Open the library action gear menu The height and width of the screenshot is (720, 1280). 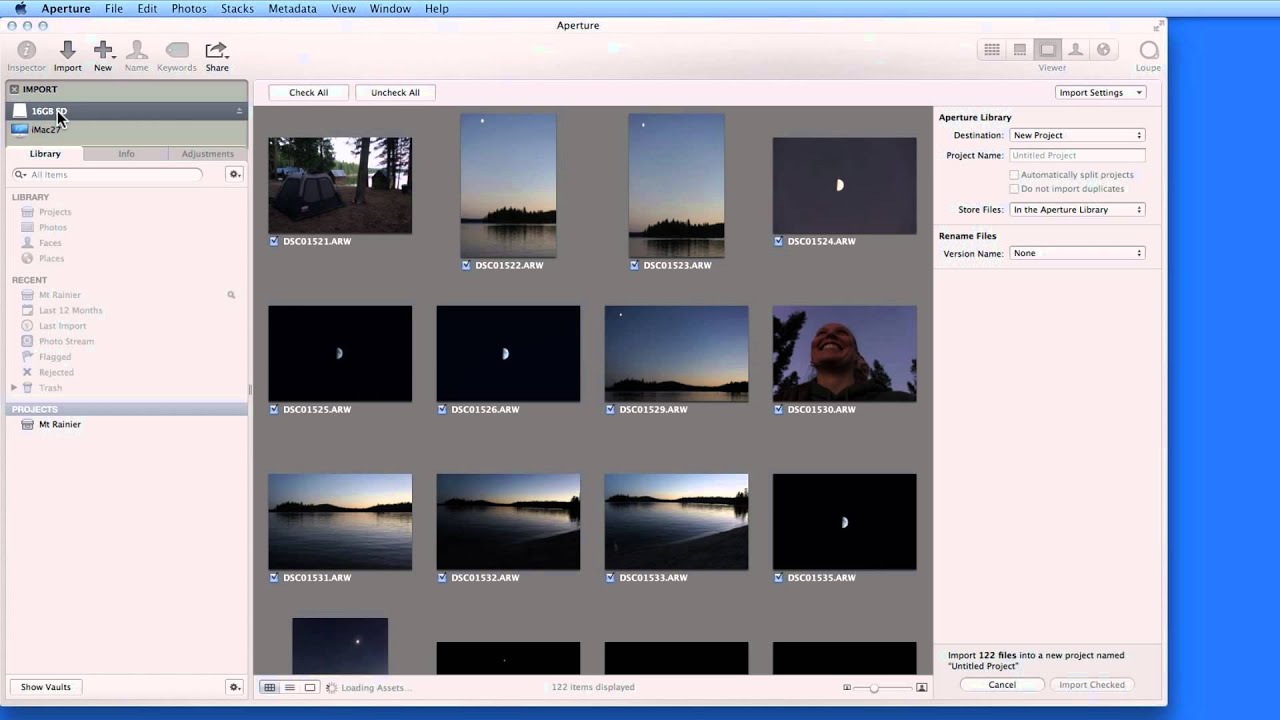pyautogui.click(x=234, y=174)
